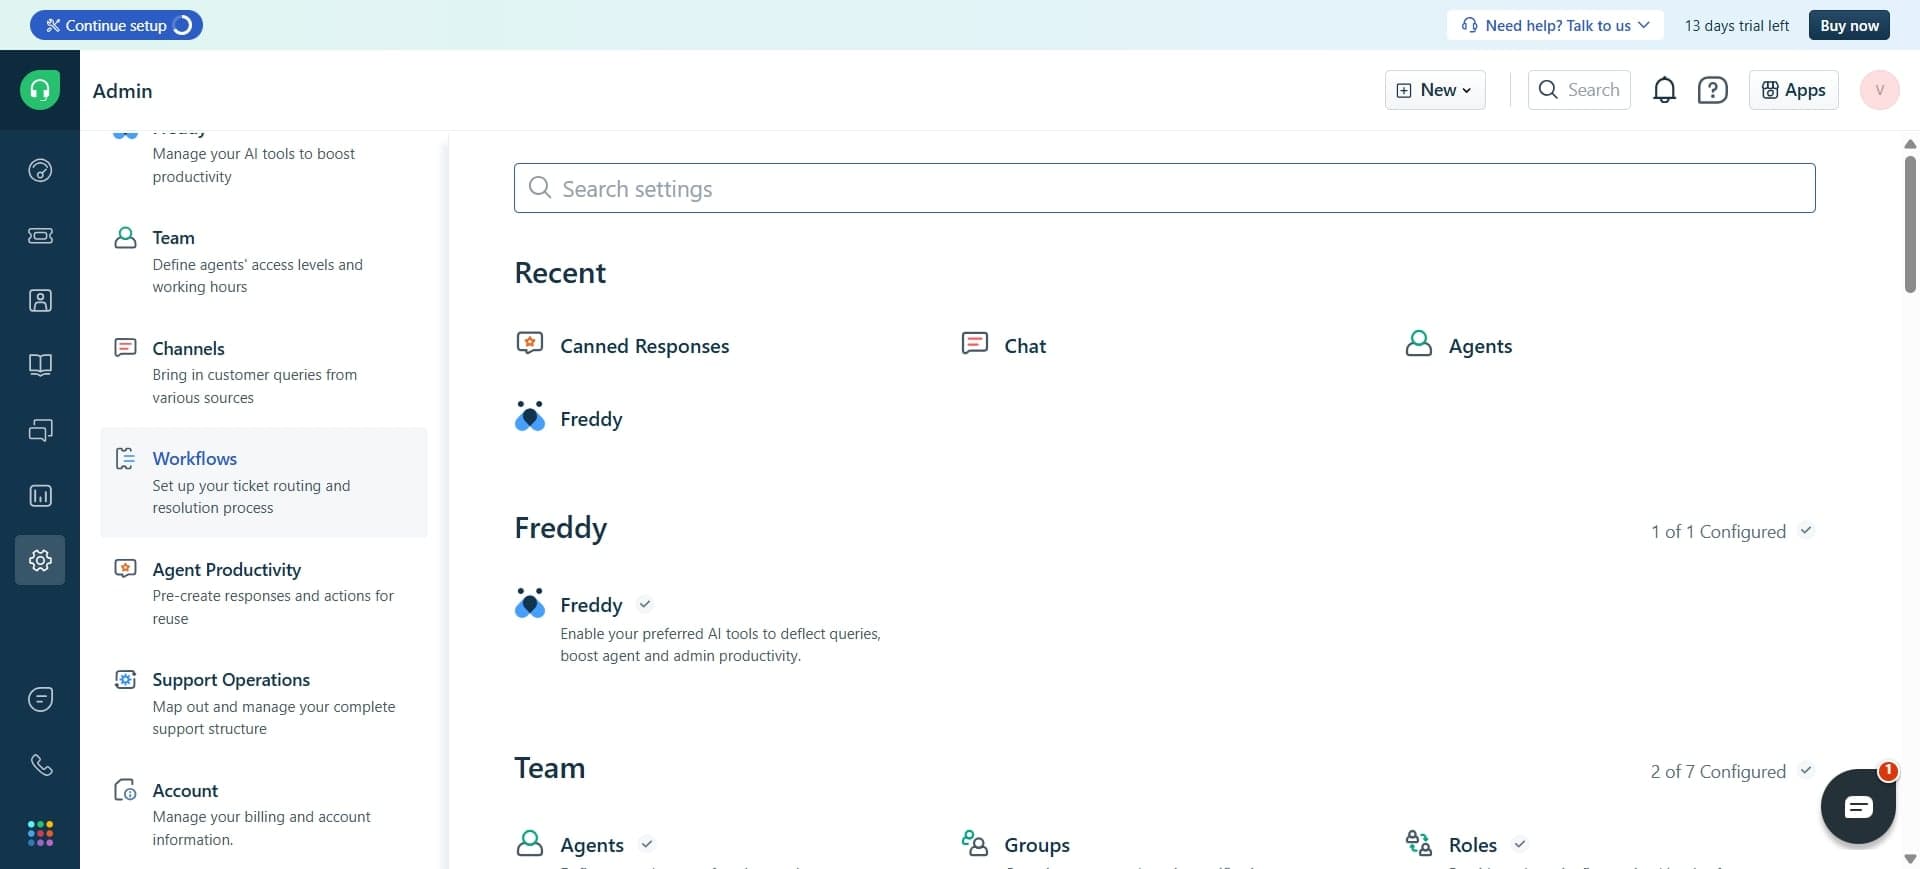Open the Freshworks app switcher grid icon

coord(40,833)
